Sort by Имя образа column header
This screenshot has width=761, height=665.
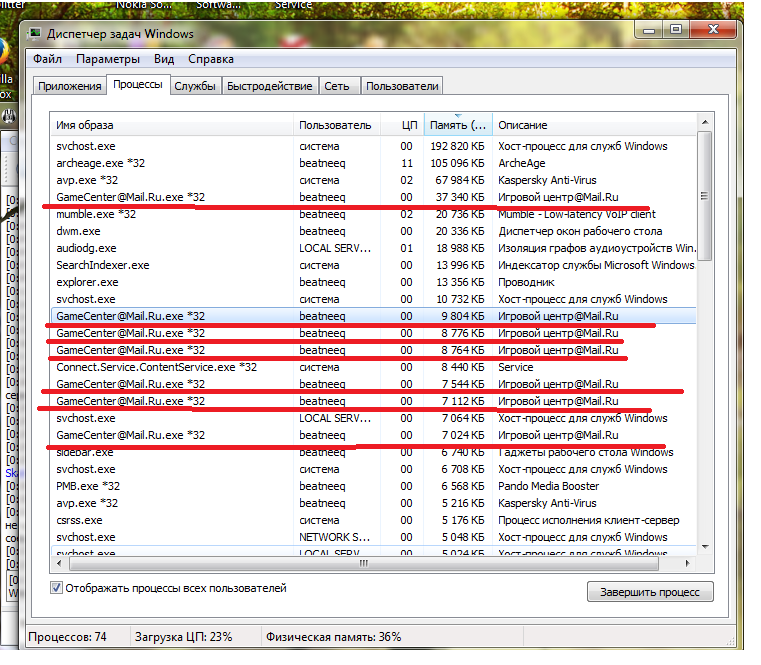click(x=172, y=125)
